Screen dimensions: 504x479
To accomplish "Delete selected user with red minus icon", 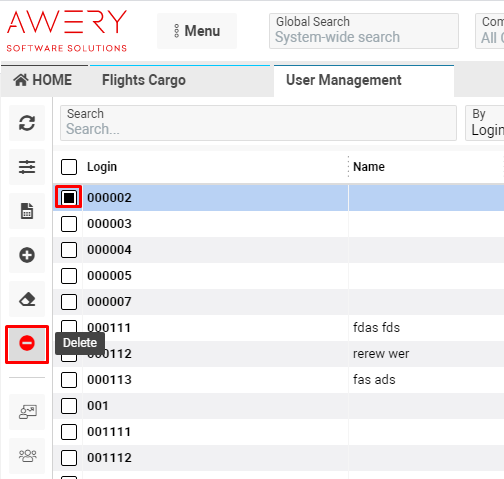I will pos(27,343).
